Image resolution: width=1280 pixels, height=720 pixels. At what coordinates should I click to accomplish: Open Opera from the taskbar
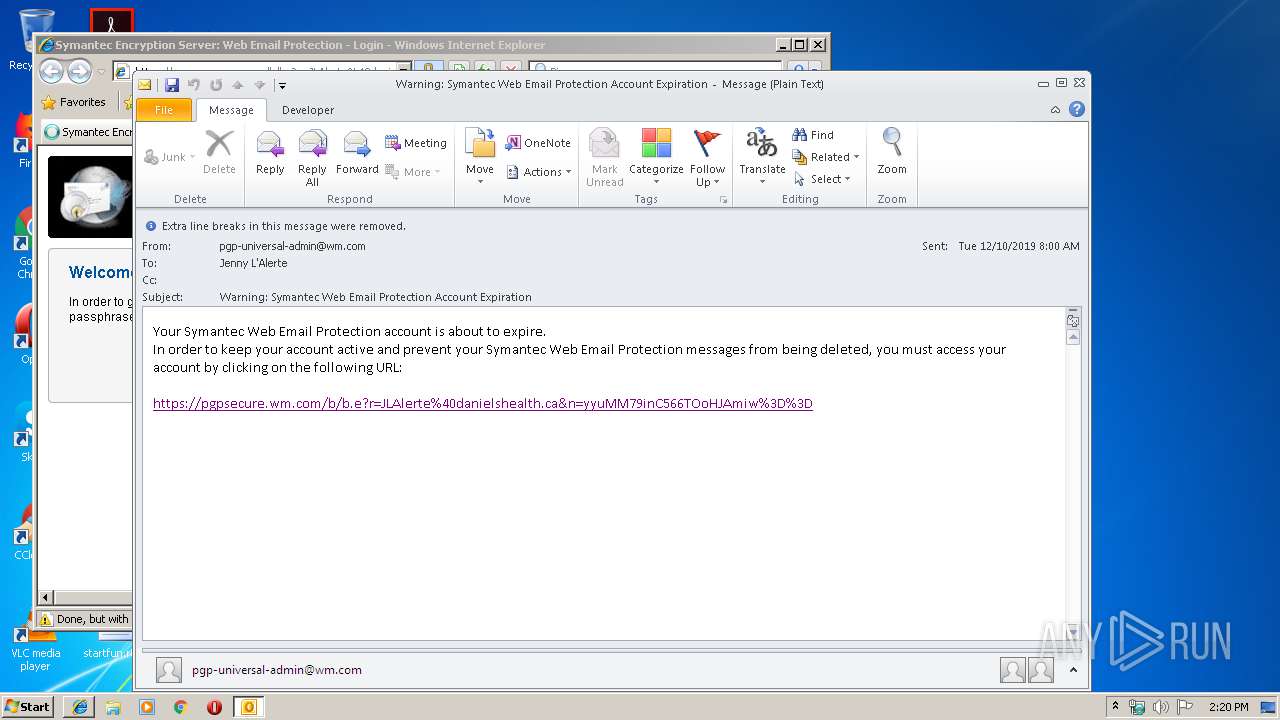(x=214, y=707)
